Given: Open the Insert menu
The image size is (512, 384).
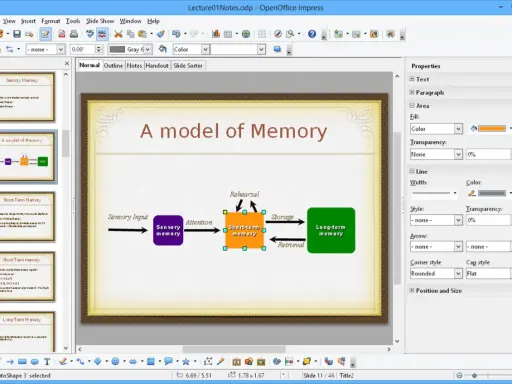Looking at the screenshot, I should [28, 21].
